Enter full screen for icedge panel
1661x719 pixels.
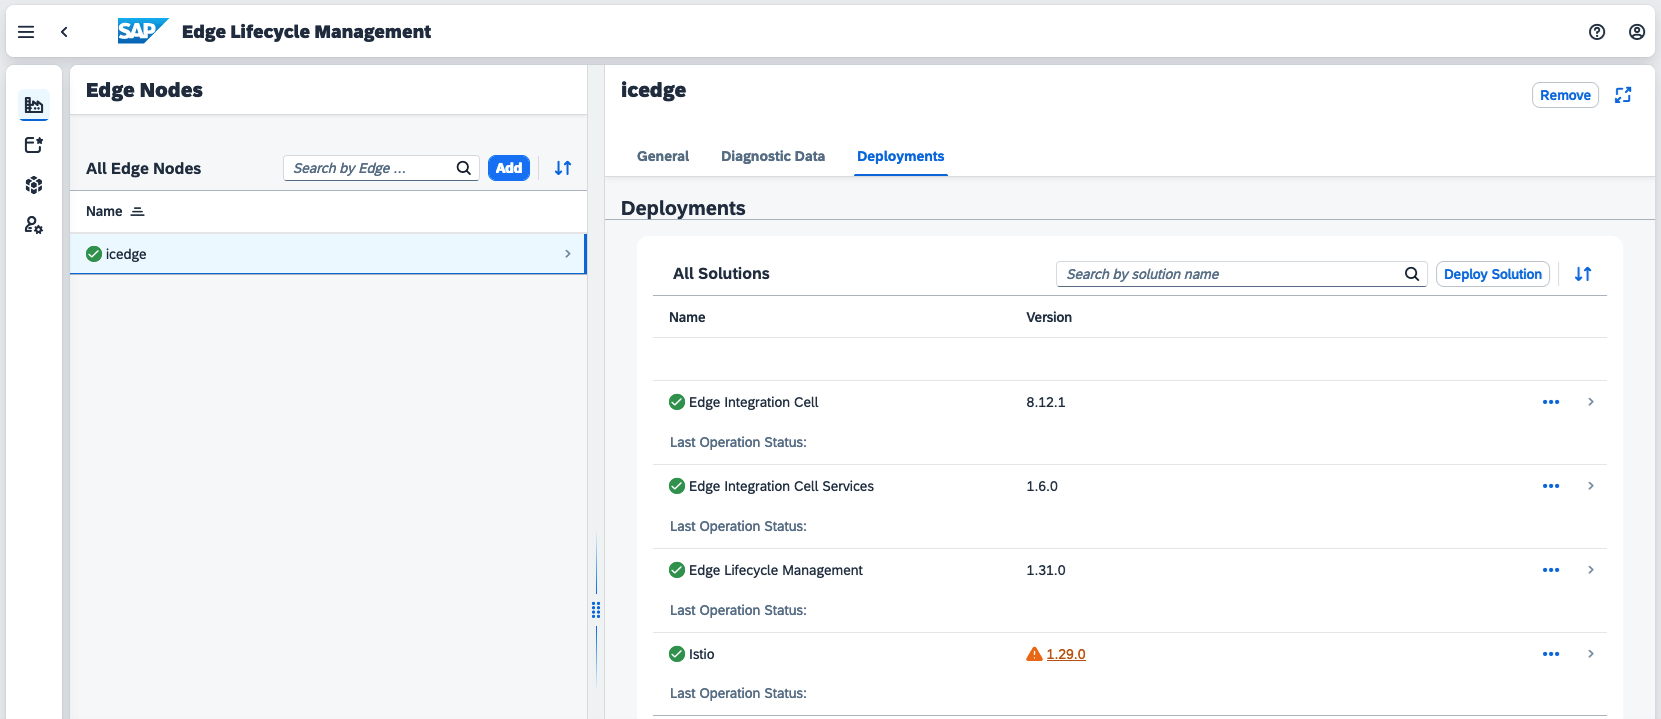click(1623, 95)
